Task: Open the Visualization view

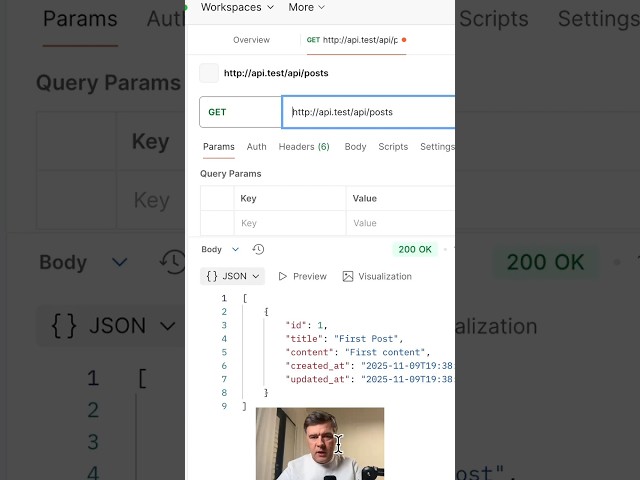Action: coord(377,276)
